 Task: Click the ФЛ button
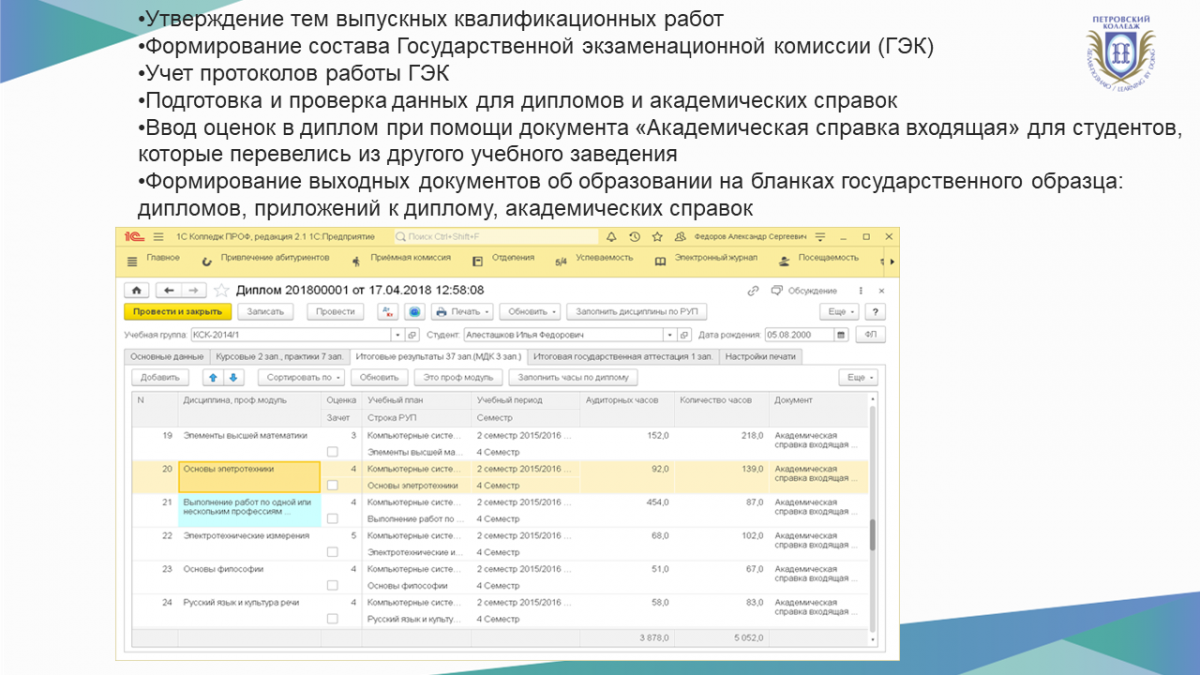click(x=870, y=335)
